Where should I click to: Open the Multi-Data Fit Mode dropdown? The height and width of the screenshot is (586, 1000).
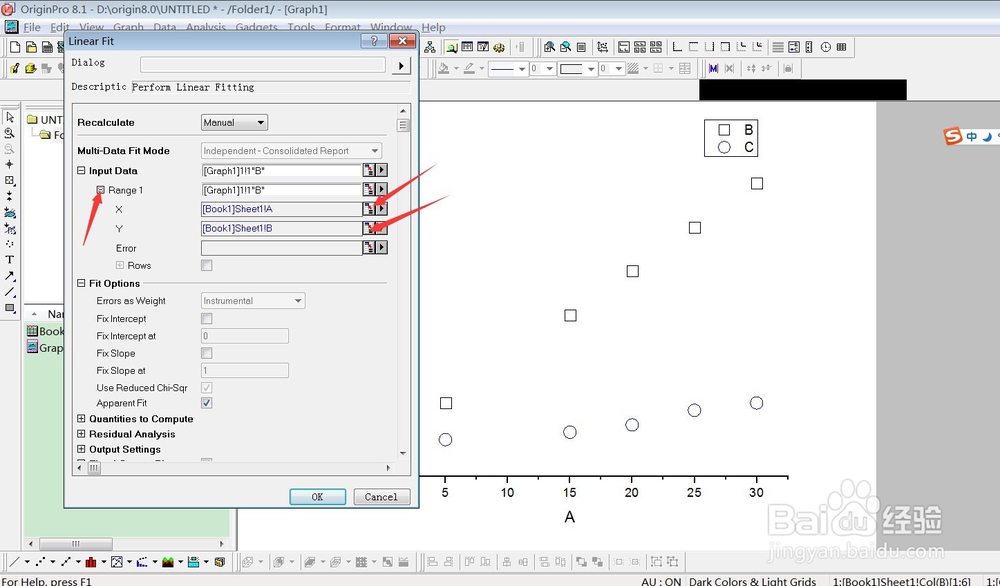coord(291,150)
